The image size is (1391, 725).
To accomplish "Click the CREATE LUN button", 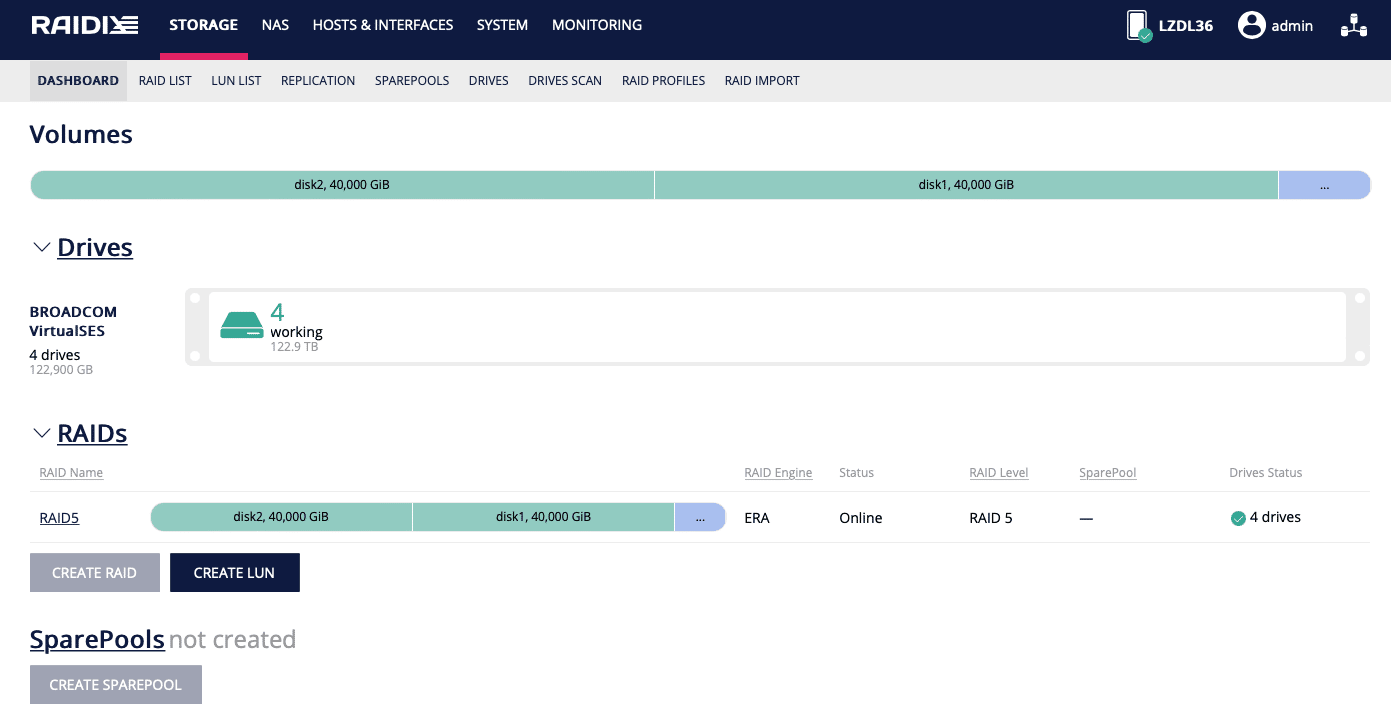I will click(234, 573).
